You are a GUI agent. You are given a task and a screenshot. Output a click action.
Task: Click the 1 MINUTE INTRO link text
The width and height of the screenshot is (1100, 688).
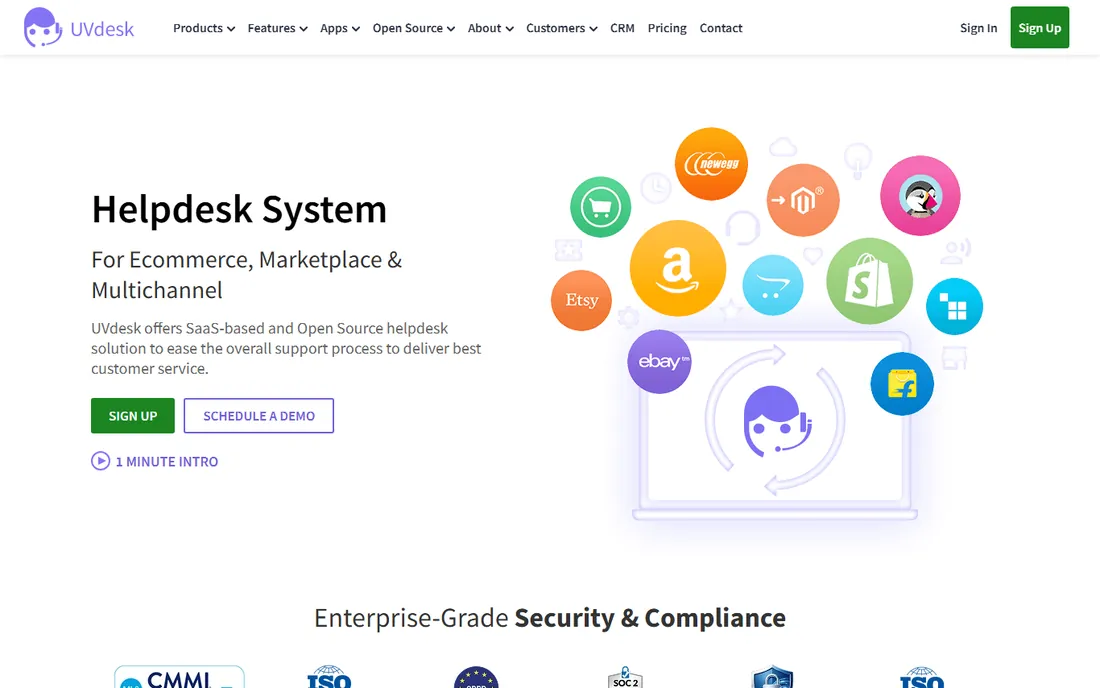pos(167,461)
